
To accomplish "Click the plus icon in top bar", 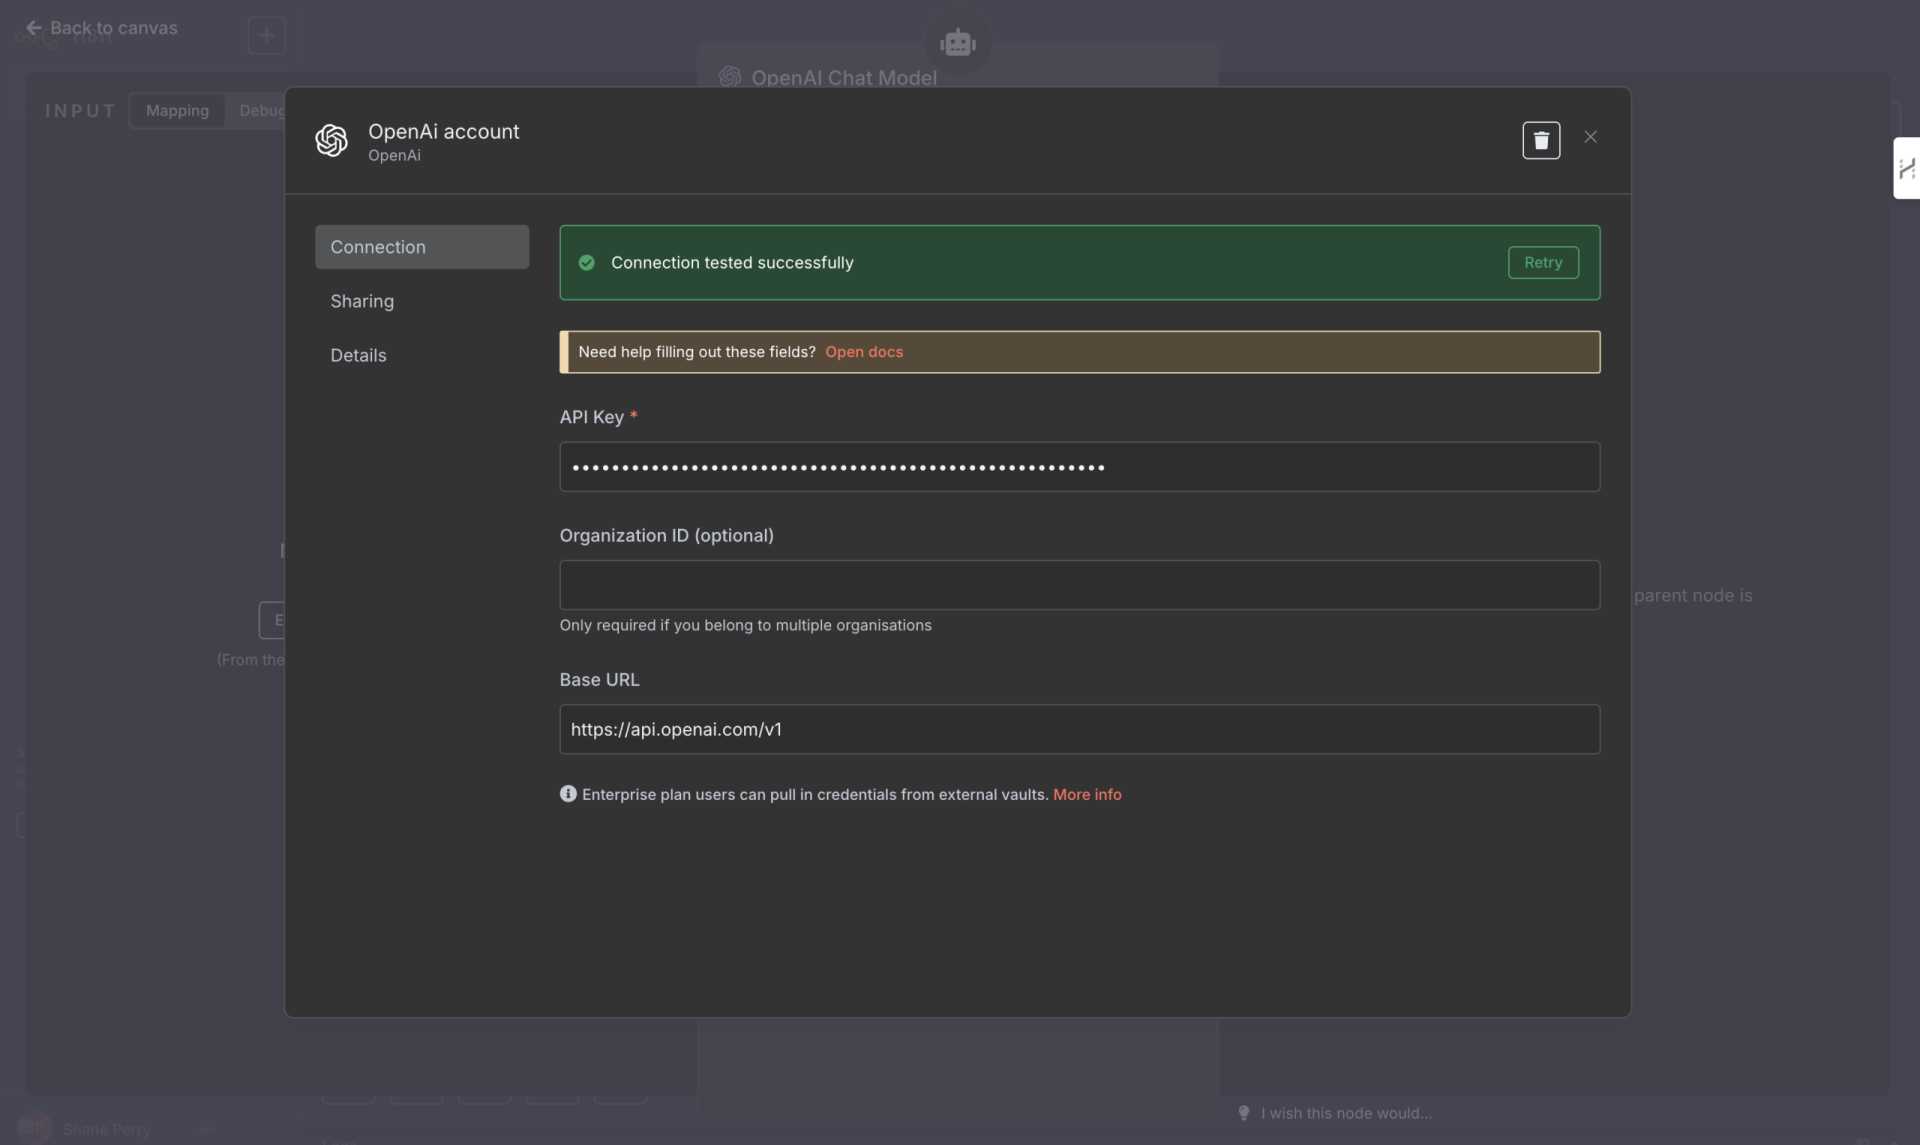I will pos(266,36).
